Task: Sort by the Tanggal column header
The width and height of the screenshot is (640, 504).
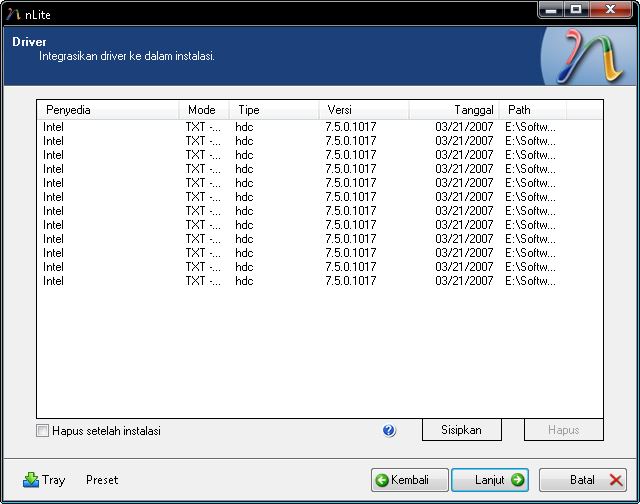Action: point(454,110)
